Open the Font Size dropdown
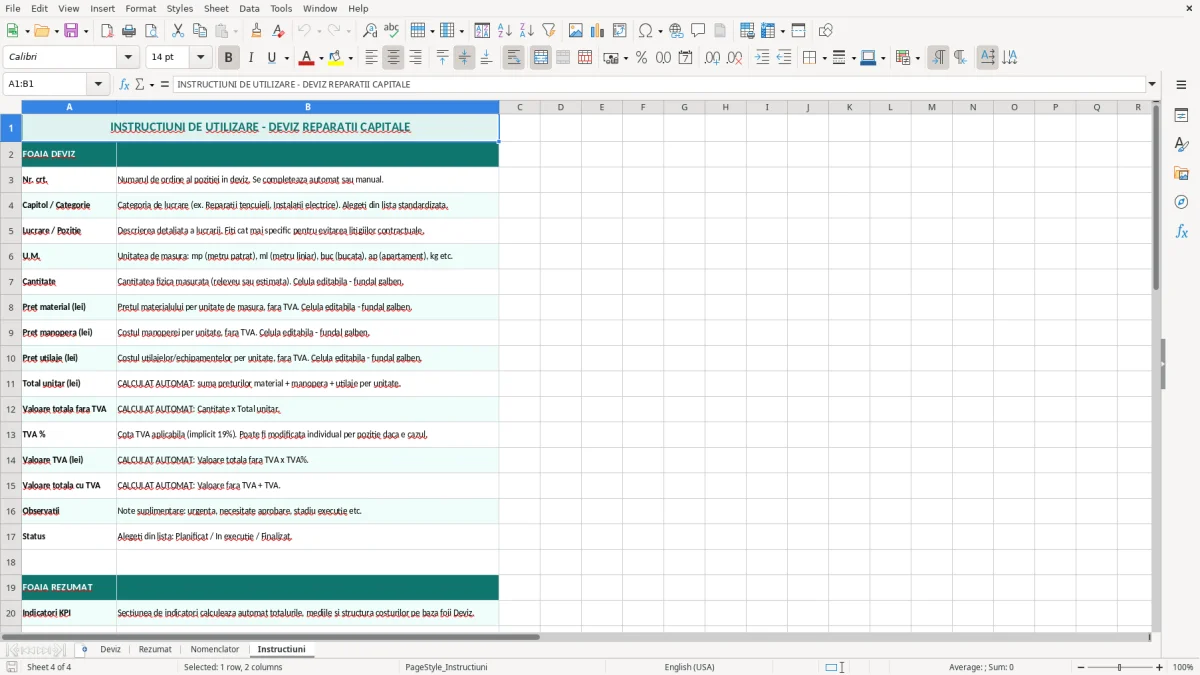Image resolution: width=1200 pixels, height=675 pixels. [x=201, y=57]
